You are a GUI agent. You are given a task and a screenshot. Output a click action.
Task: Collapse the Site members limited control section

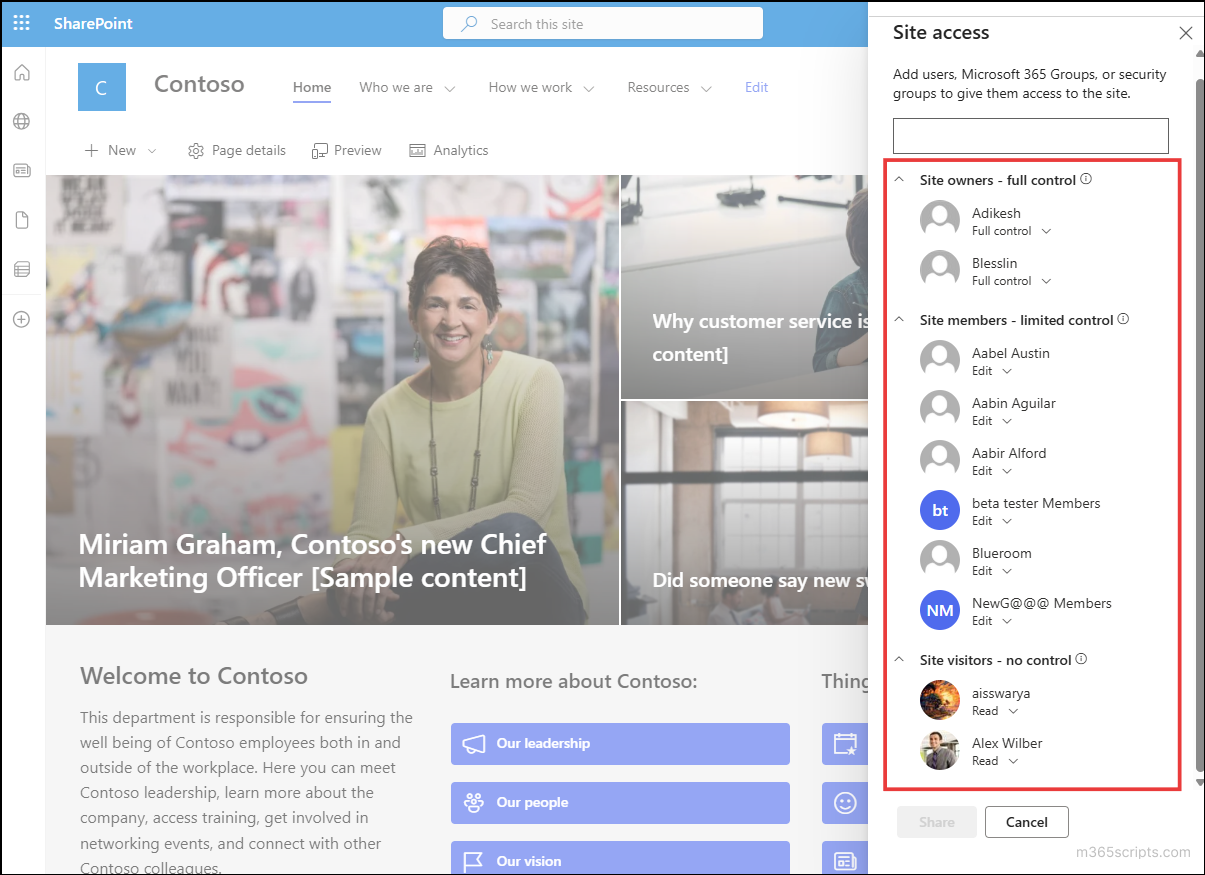pyautogui.click(x=898, y=319)
